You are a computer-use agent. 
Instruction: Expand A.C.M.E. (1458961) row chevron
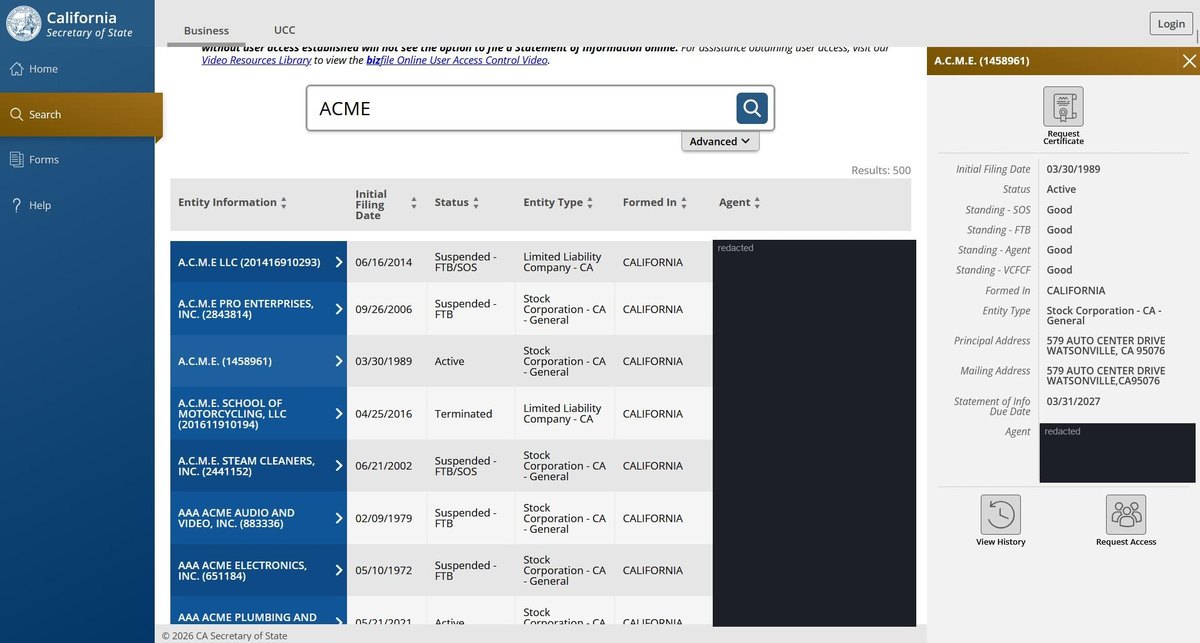tap(338, 361)
